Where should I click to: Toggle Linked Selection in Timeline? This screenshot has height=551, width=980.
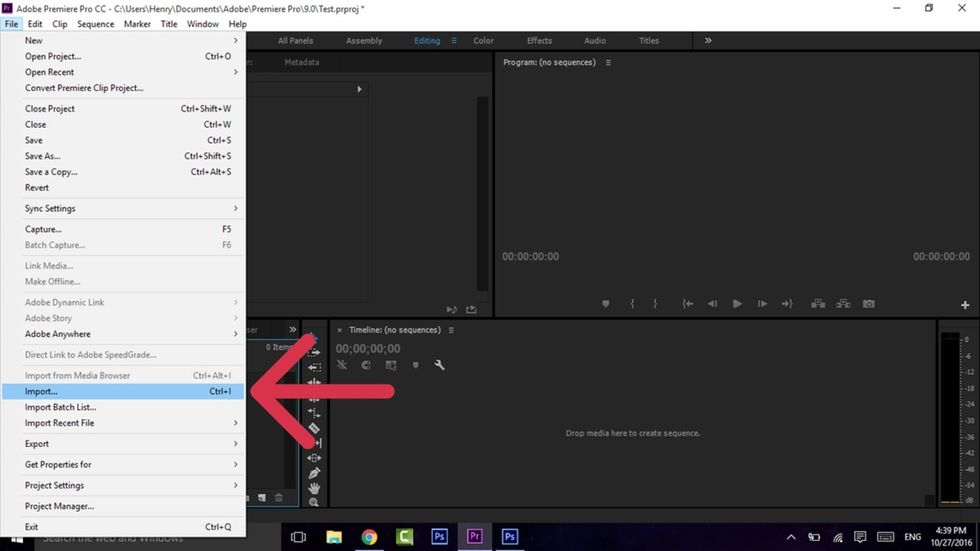(391, 365)
